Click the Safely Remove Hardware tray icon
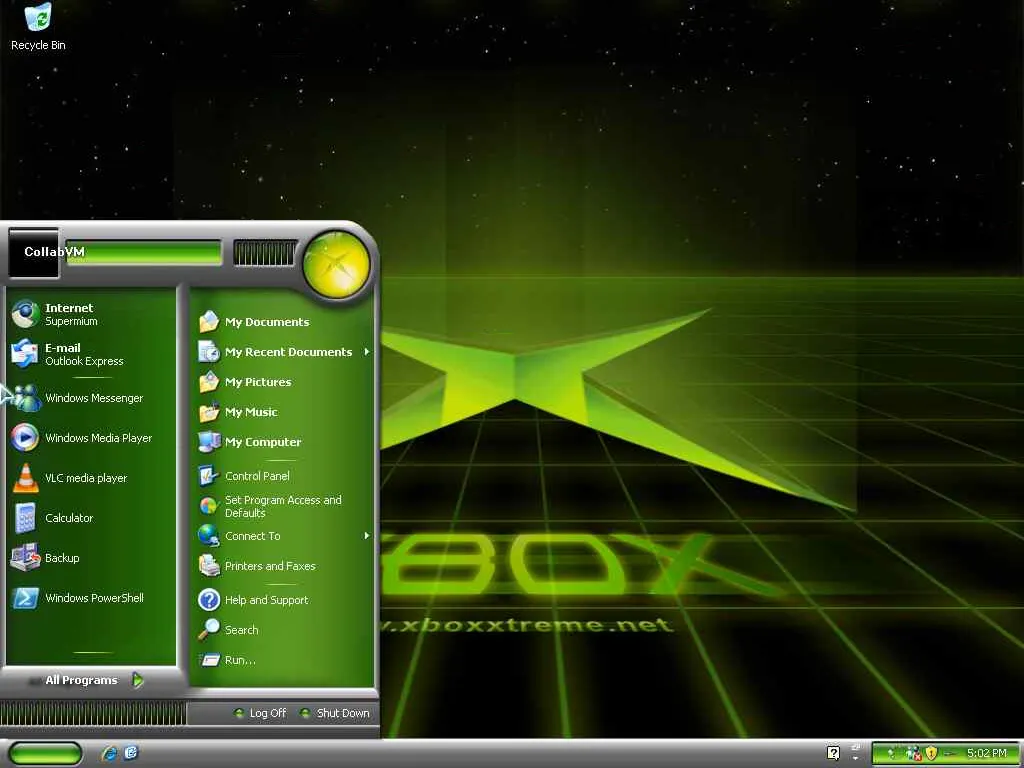The image size is (1024, 768). pyautogui.click(x=891, y=753)
